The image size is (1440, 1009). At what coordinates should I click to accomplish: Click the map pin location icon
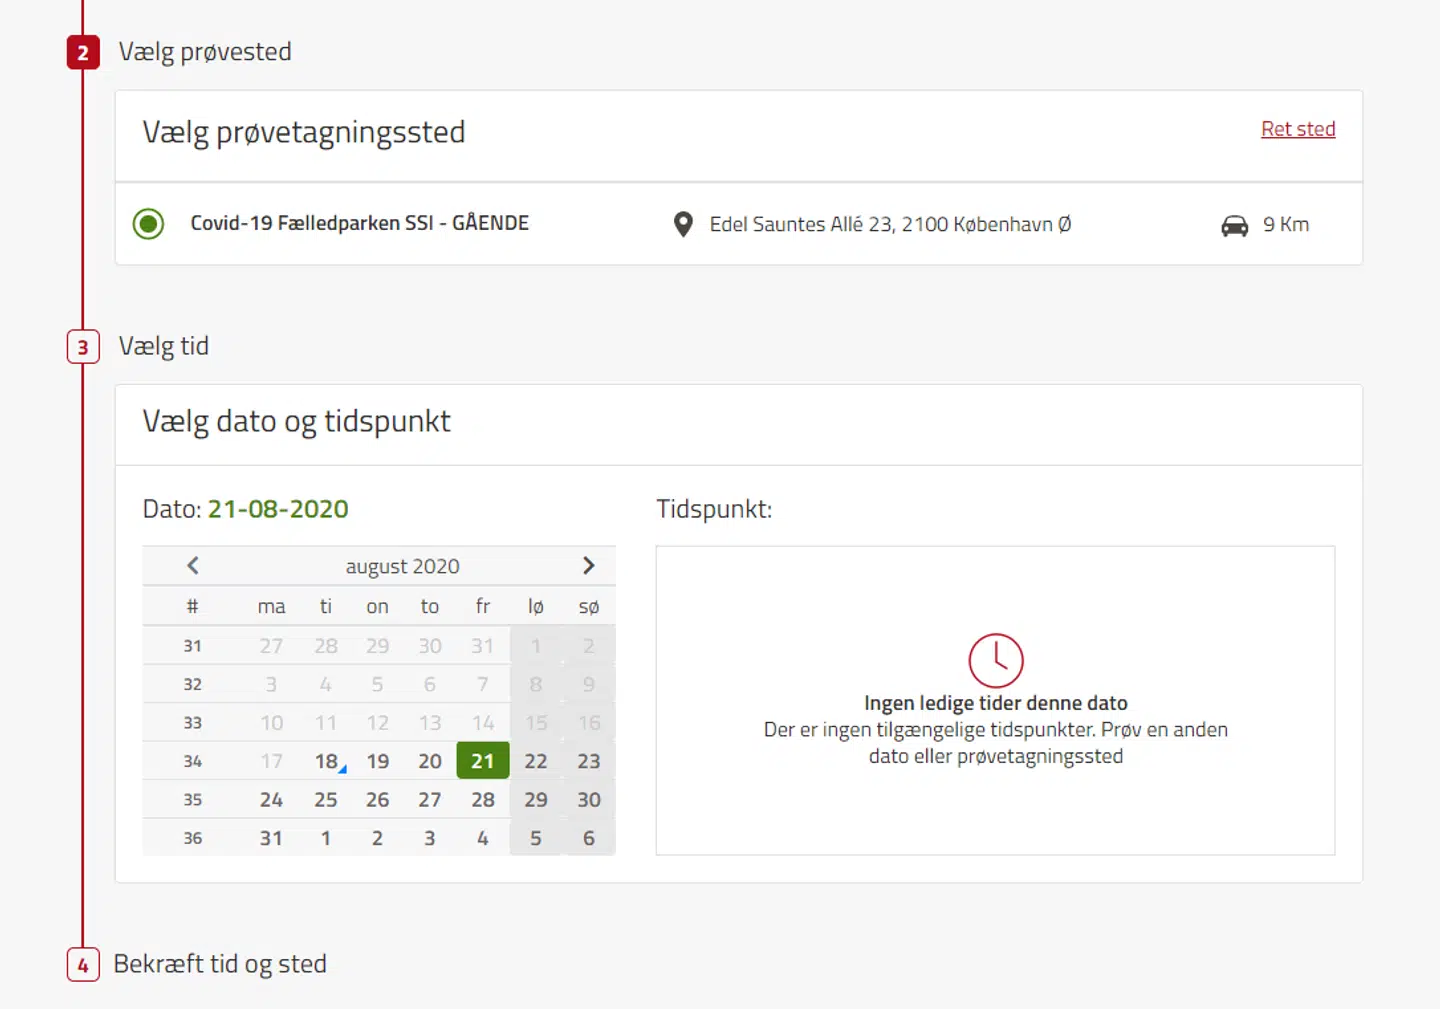[683, 224]
